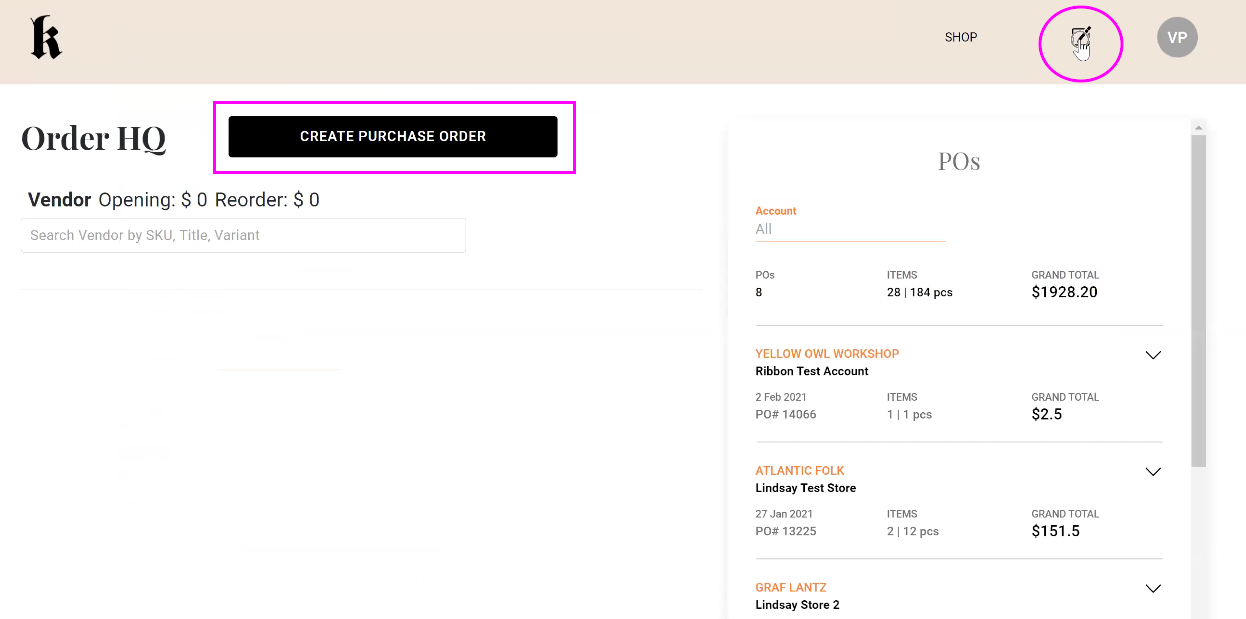Click the Ribbon Test Account name
Image resolution: width=1246 pixels, height=619 pixels.
pos(811,371)
